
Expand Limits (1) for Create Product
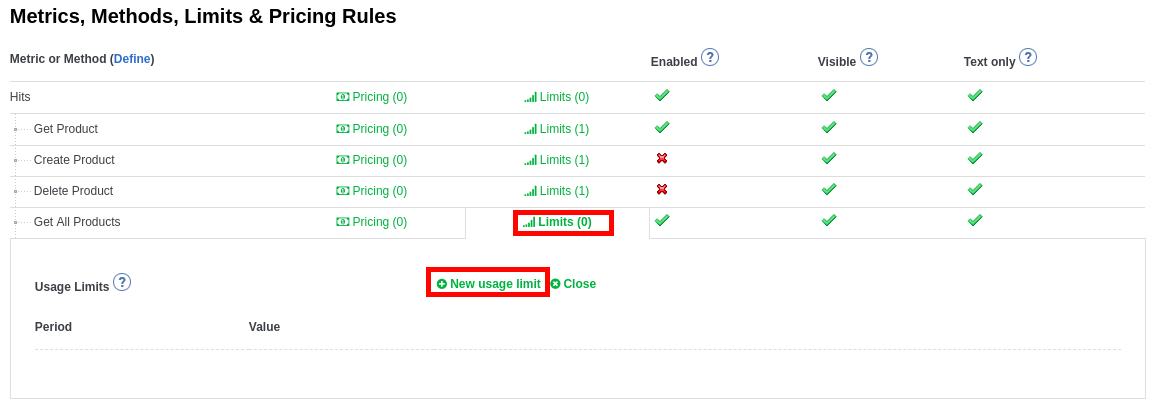pos(564,160)
